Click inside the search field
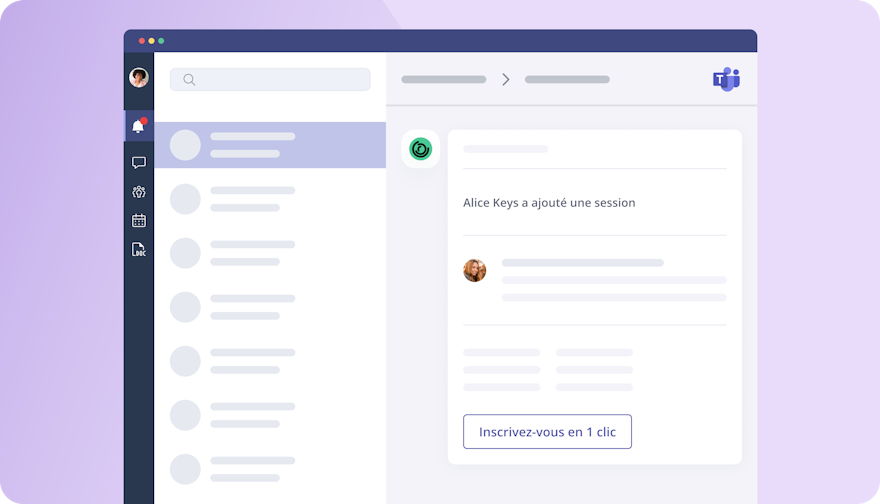 coord(270,80)
